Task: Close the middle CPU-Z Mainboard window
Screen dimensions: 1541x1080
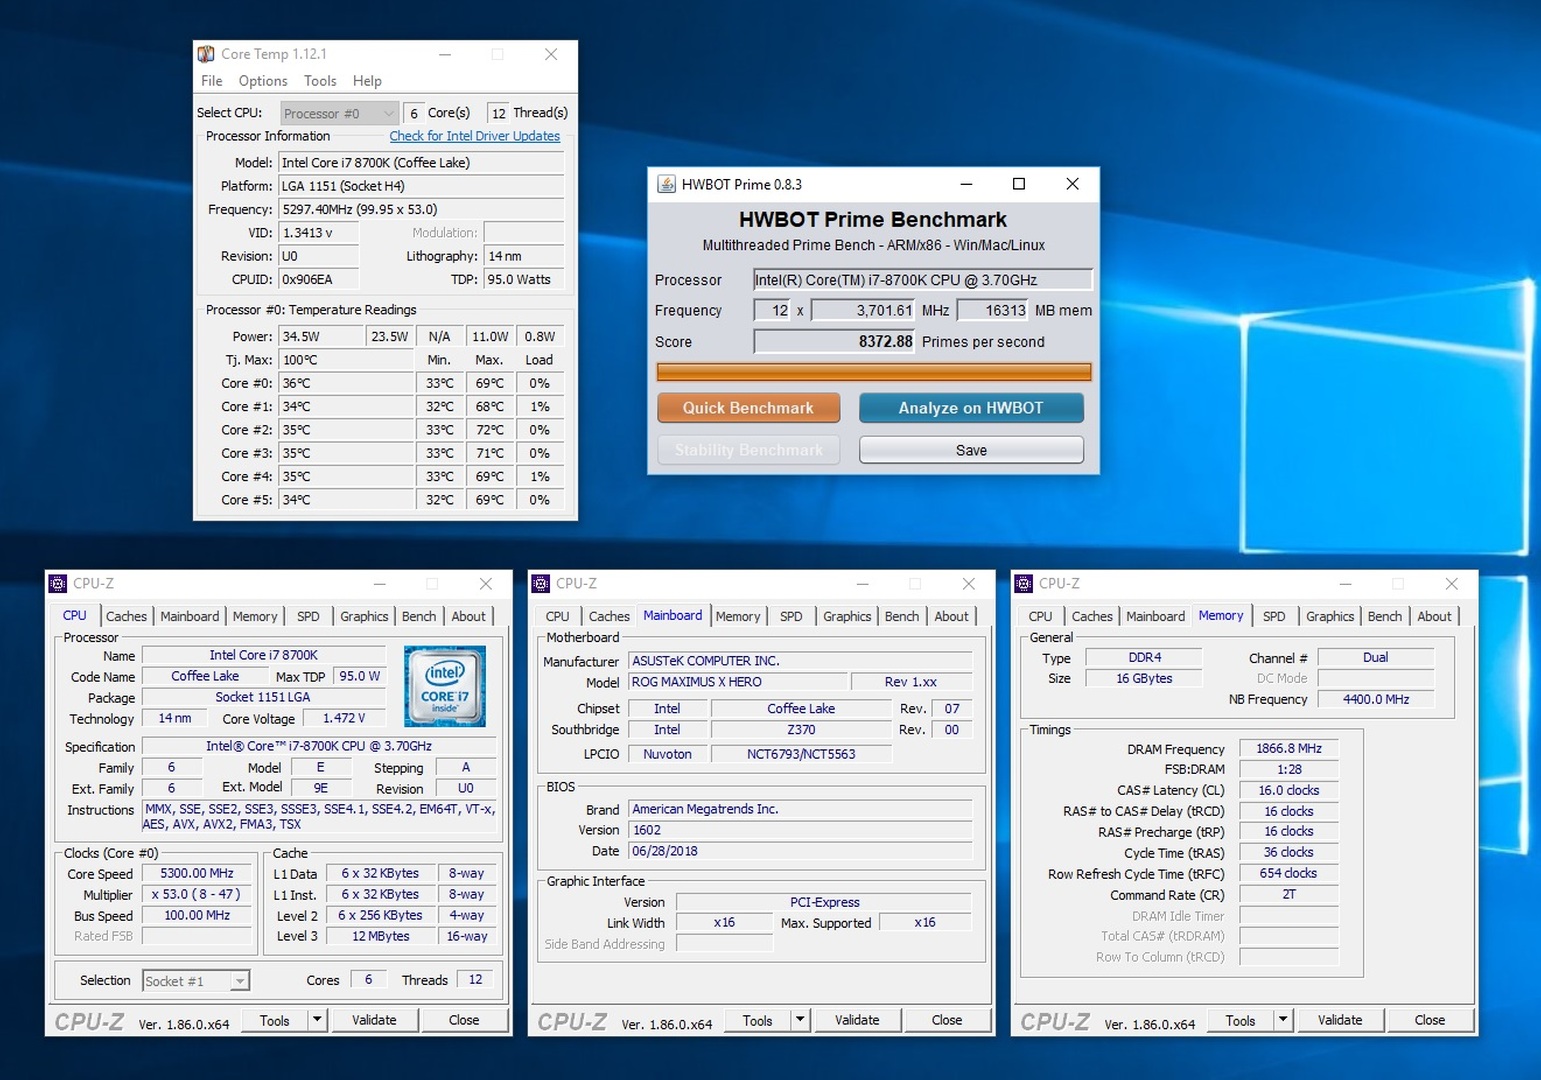Action: tap(968, 583)
